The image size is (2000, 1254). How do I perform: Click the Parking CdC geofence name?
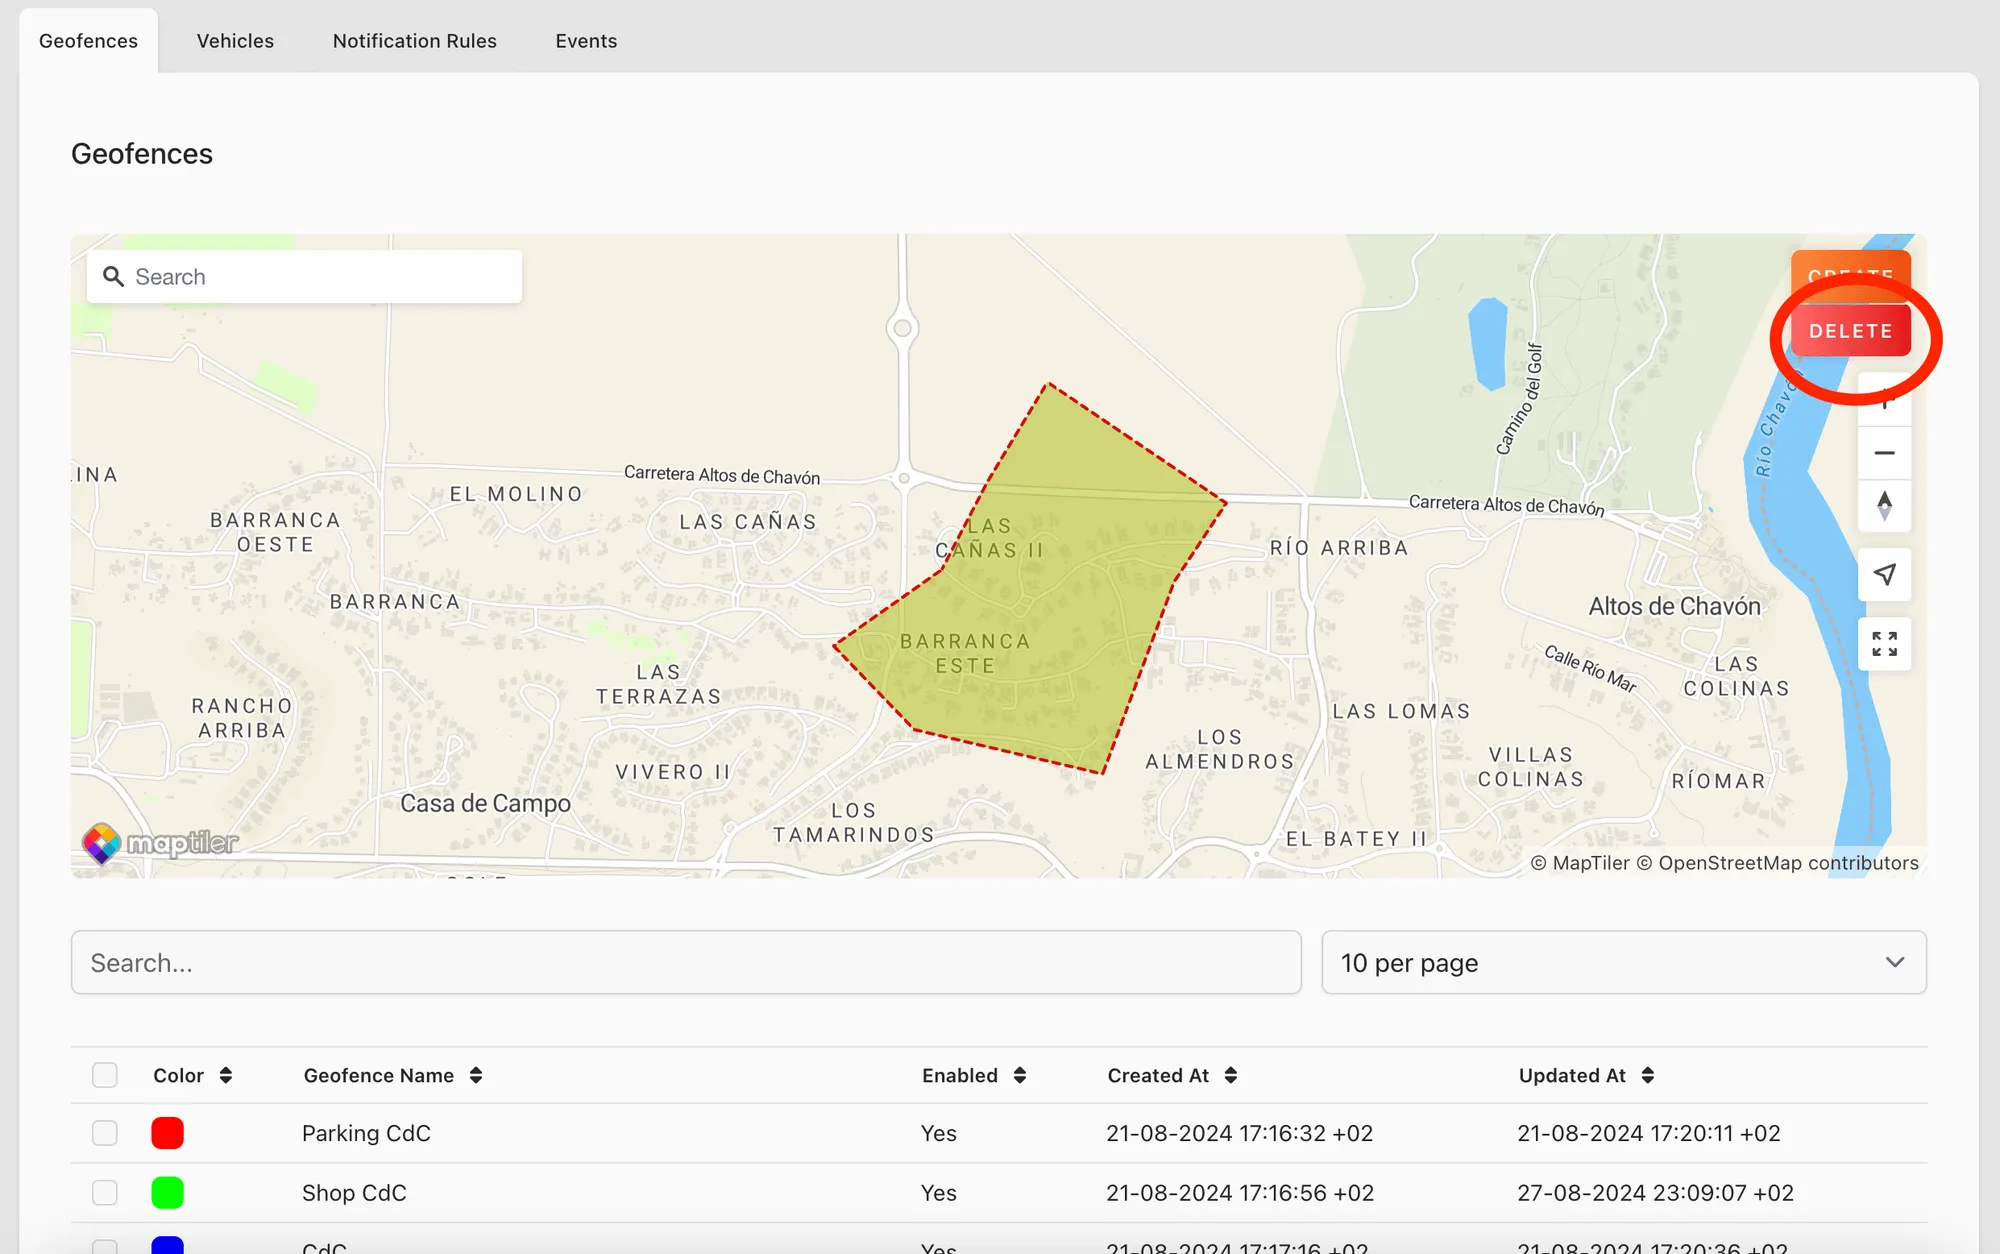(x=366, y=1133)
